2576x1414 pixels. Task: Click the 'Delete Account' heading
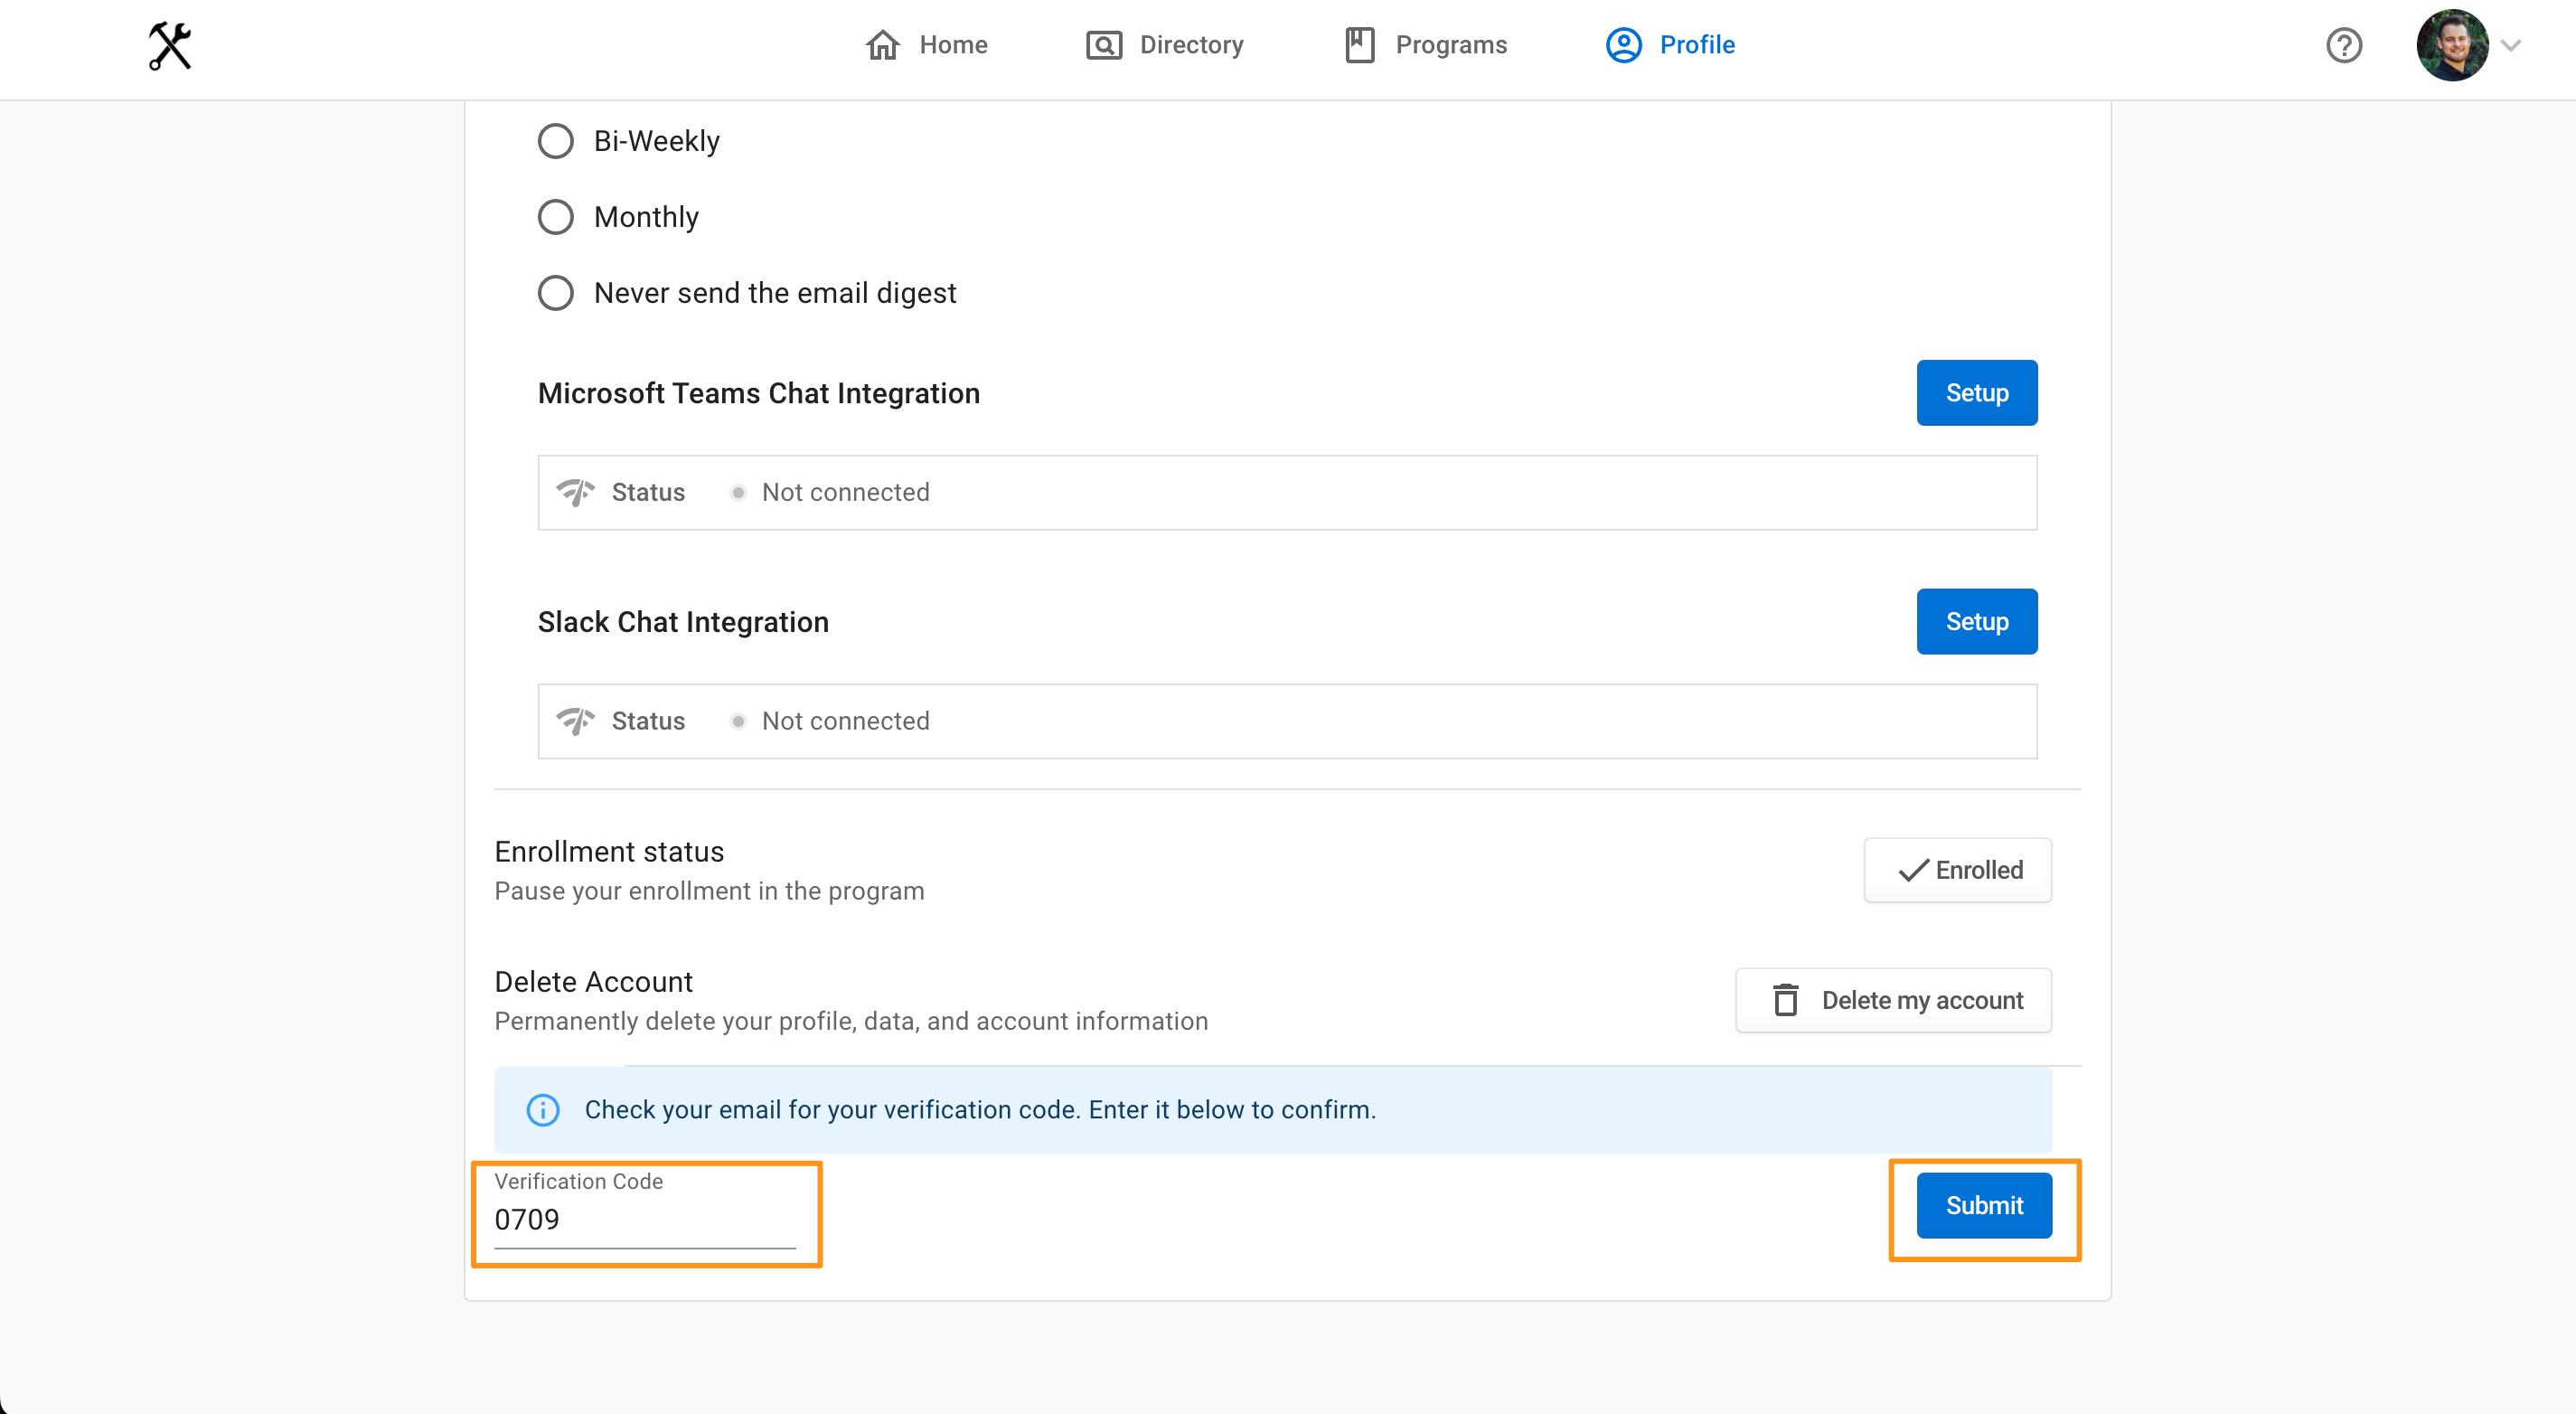(x=593, y=982)
